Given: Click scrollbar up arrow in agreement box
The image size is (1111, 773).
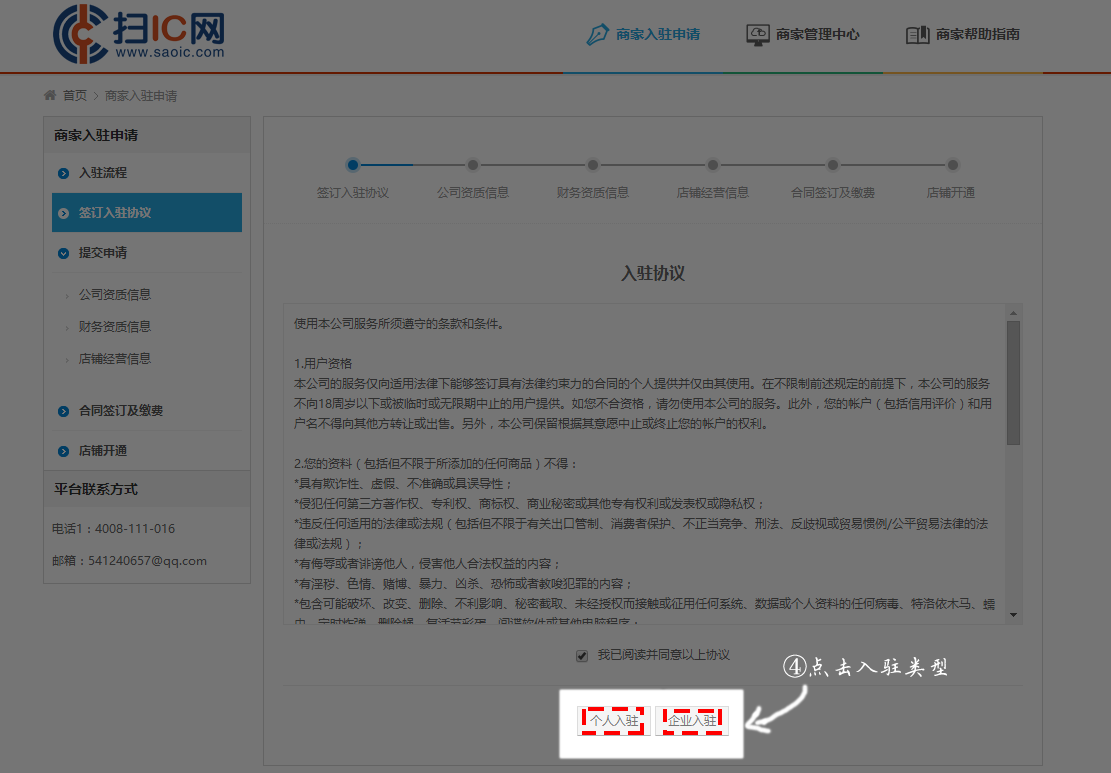Looking at the screenshot, I should 1013,312.
